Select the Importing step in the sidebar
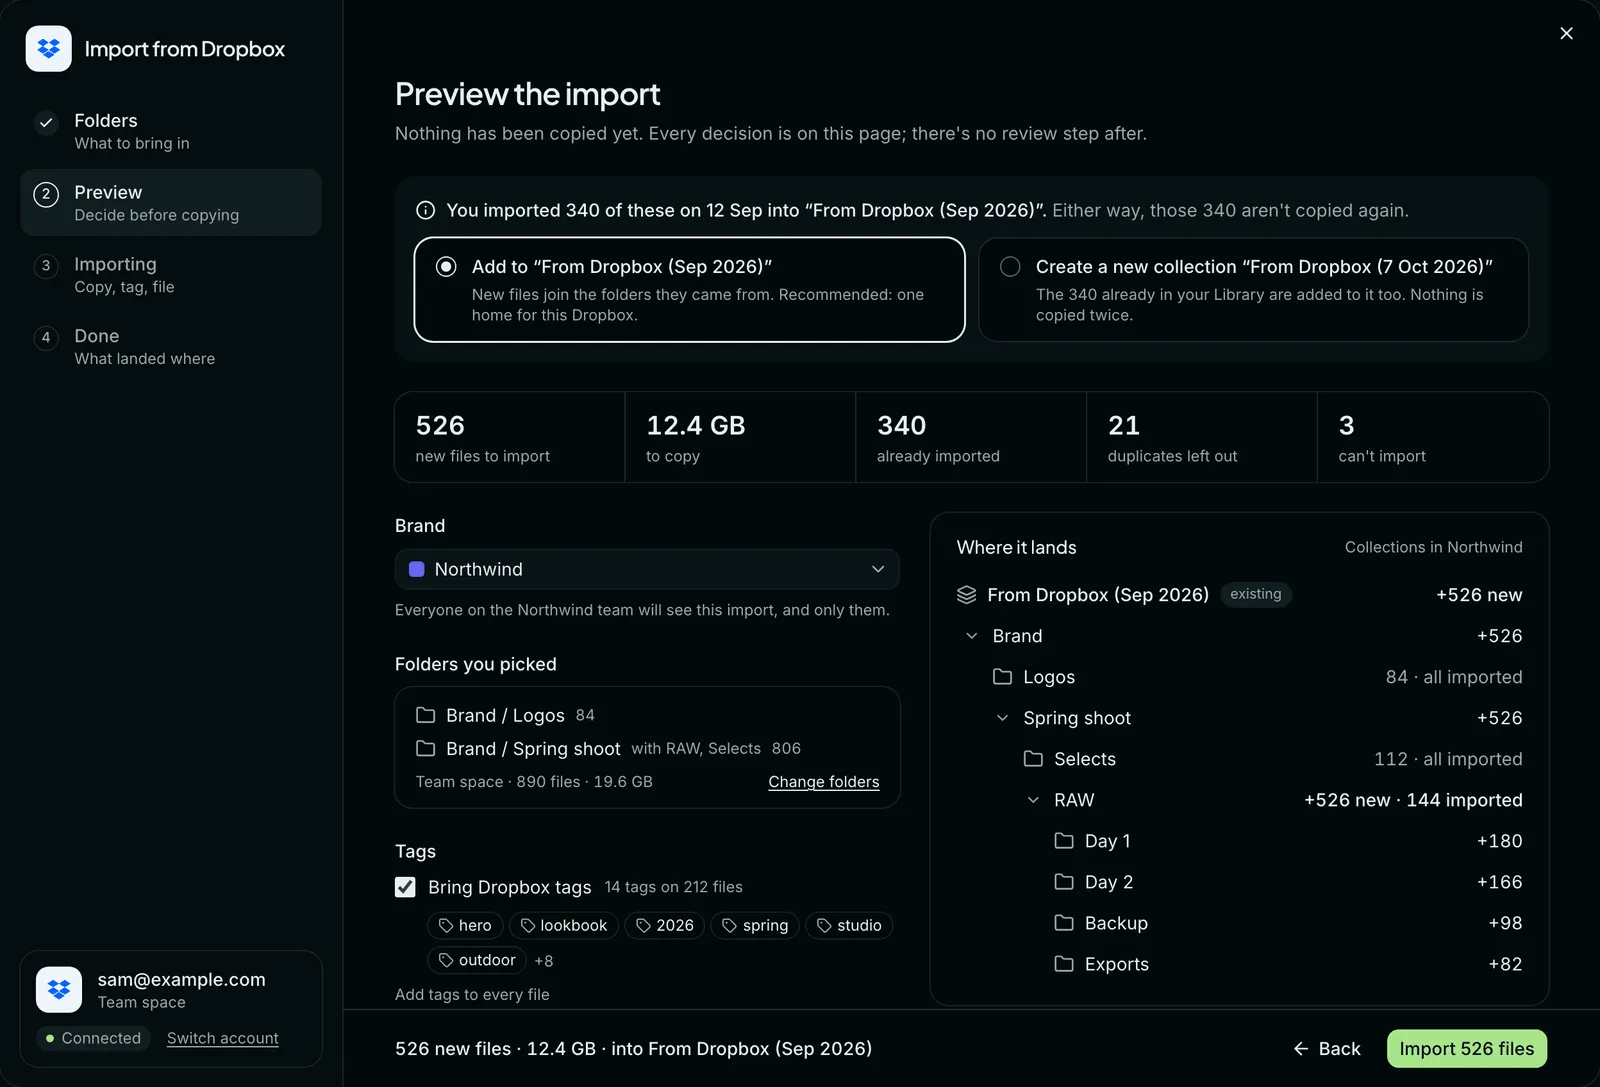This screenshot has height=1087, width=1600. tap(171, 275)
